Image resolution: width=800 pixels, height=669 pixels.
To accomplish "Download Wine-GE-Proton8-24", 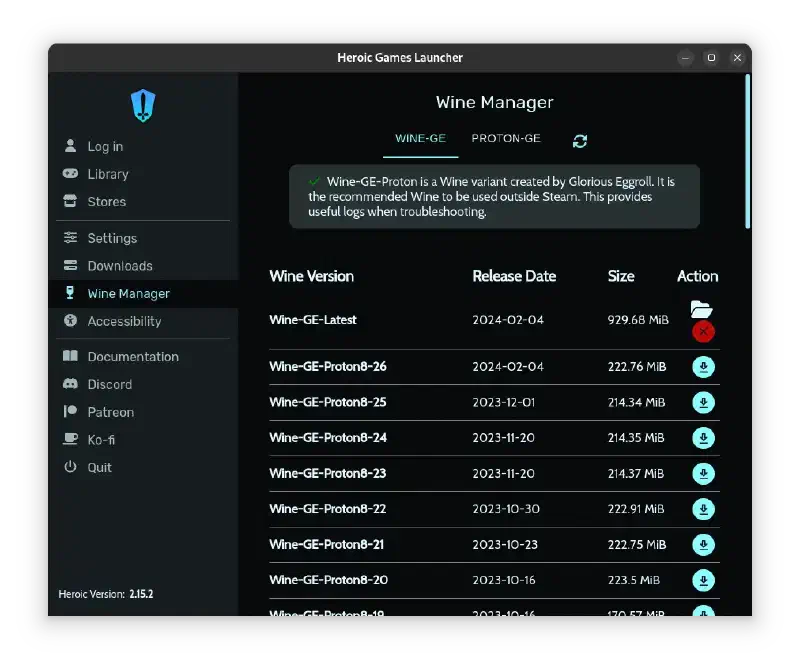I will click(703, 438).
